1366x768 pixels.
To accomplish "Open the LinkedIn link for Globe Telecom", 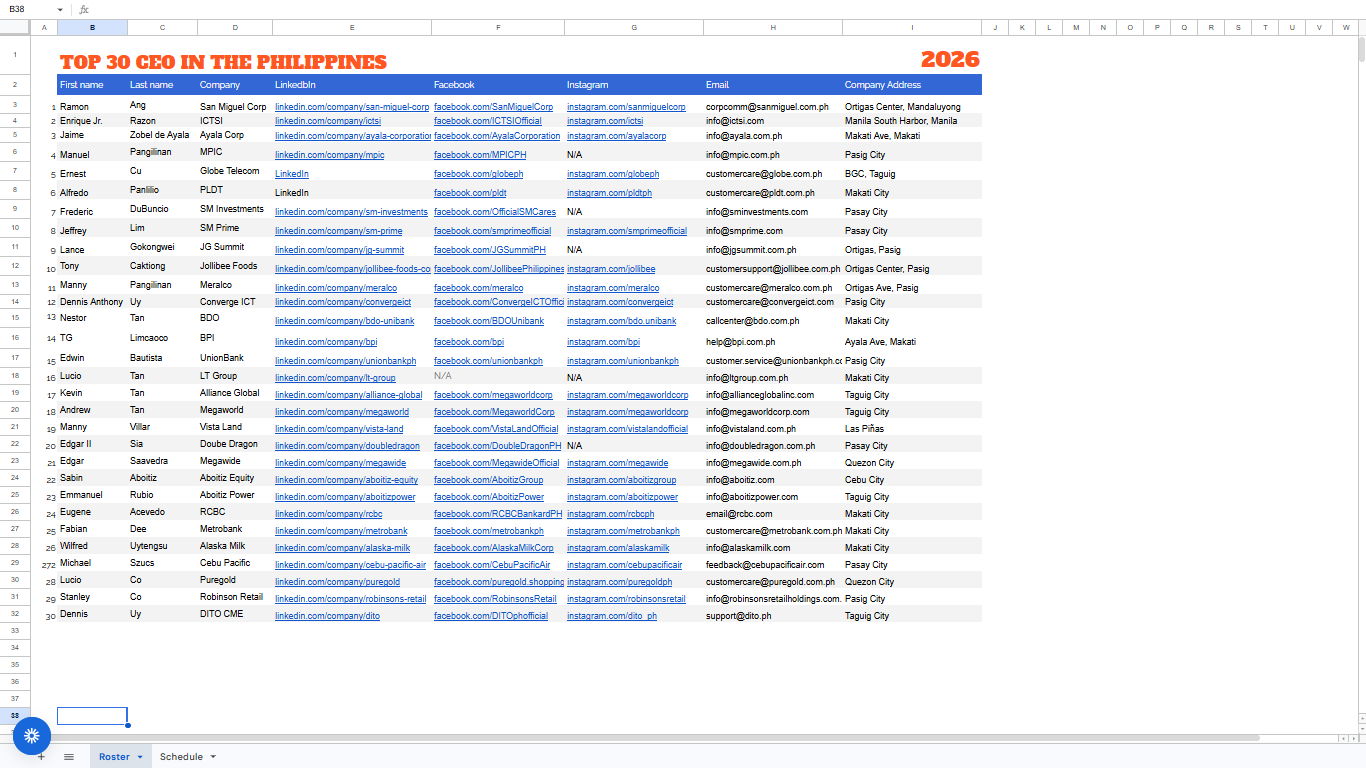I will click(292, 174).
